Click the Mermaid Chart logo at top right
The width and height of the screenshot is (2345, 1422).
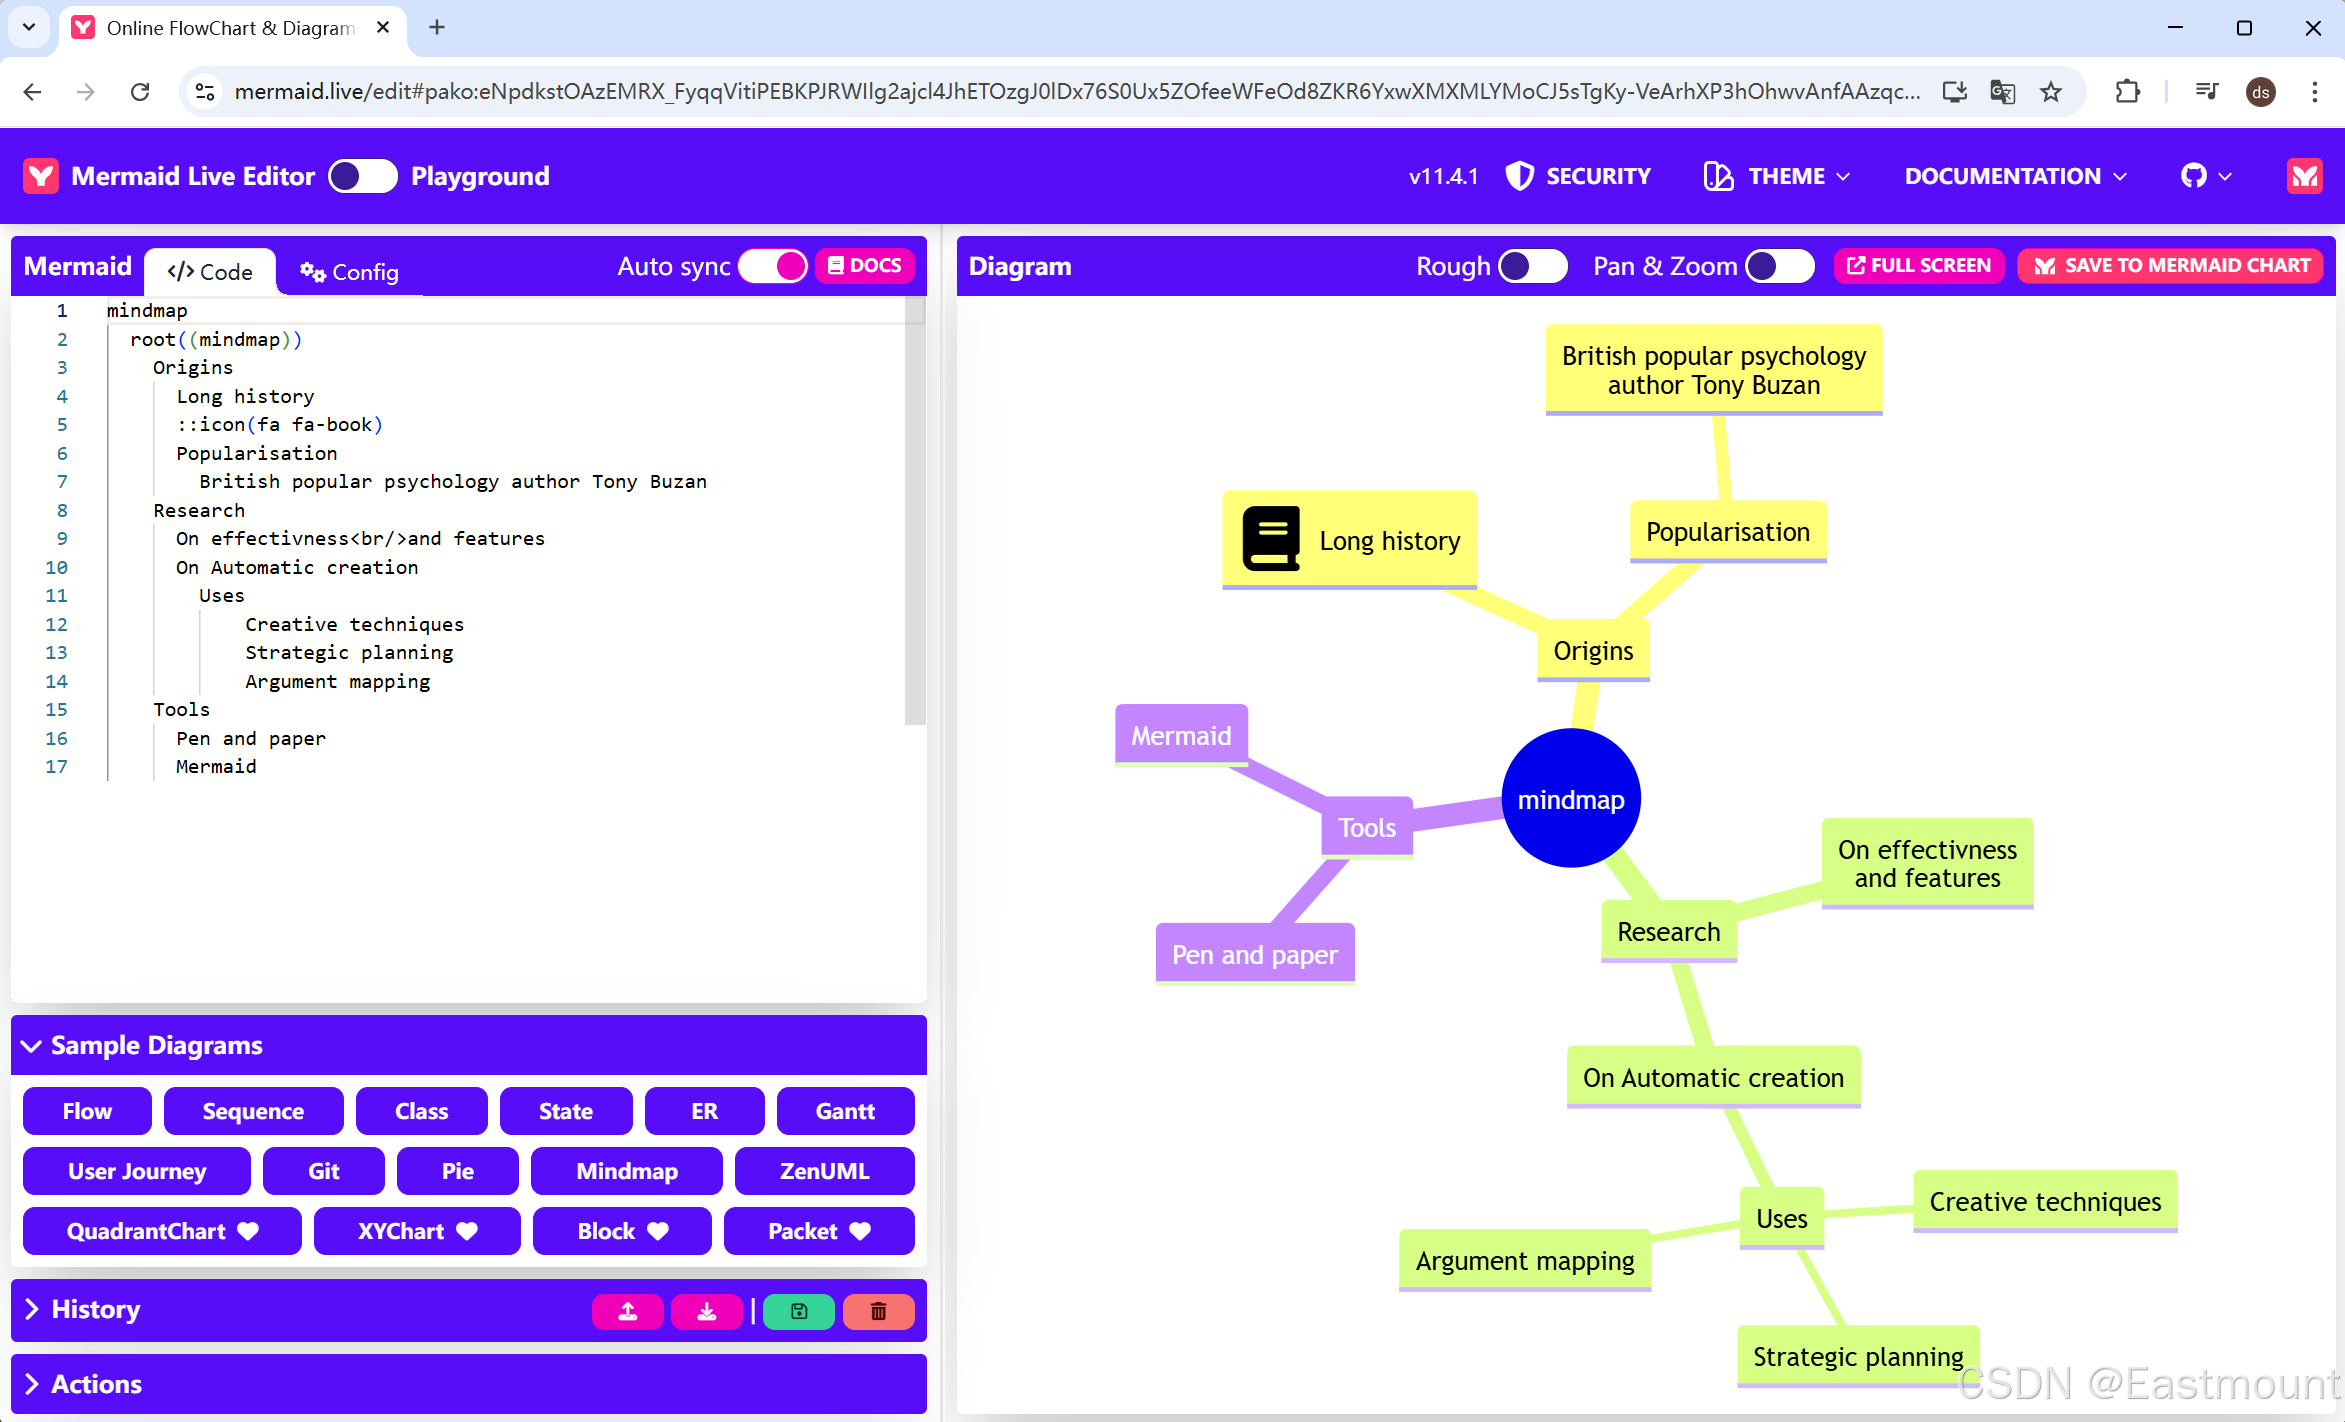coord(2304,176)
